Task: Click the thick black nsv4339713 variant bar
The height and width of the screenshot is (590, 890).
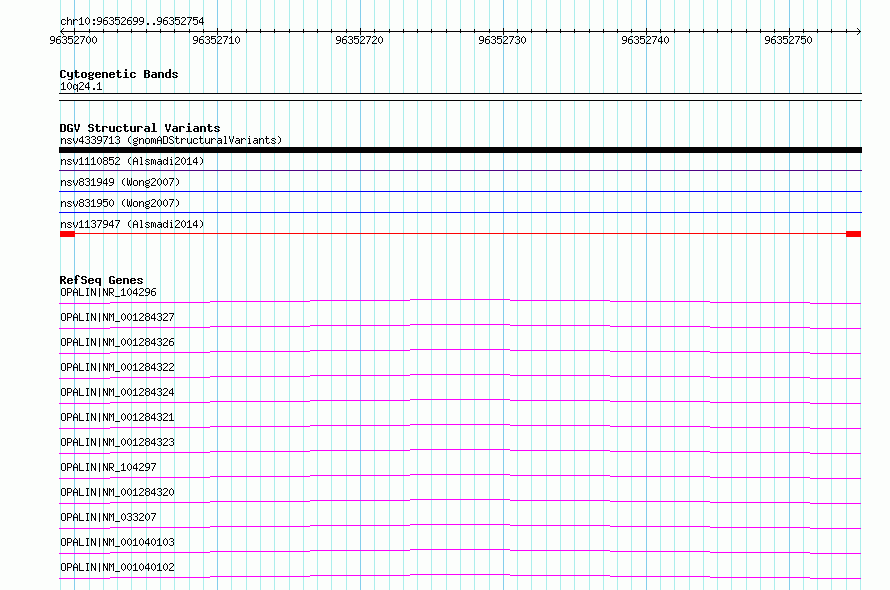Action: click(x=460, y=150)
